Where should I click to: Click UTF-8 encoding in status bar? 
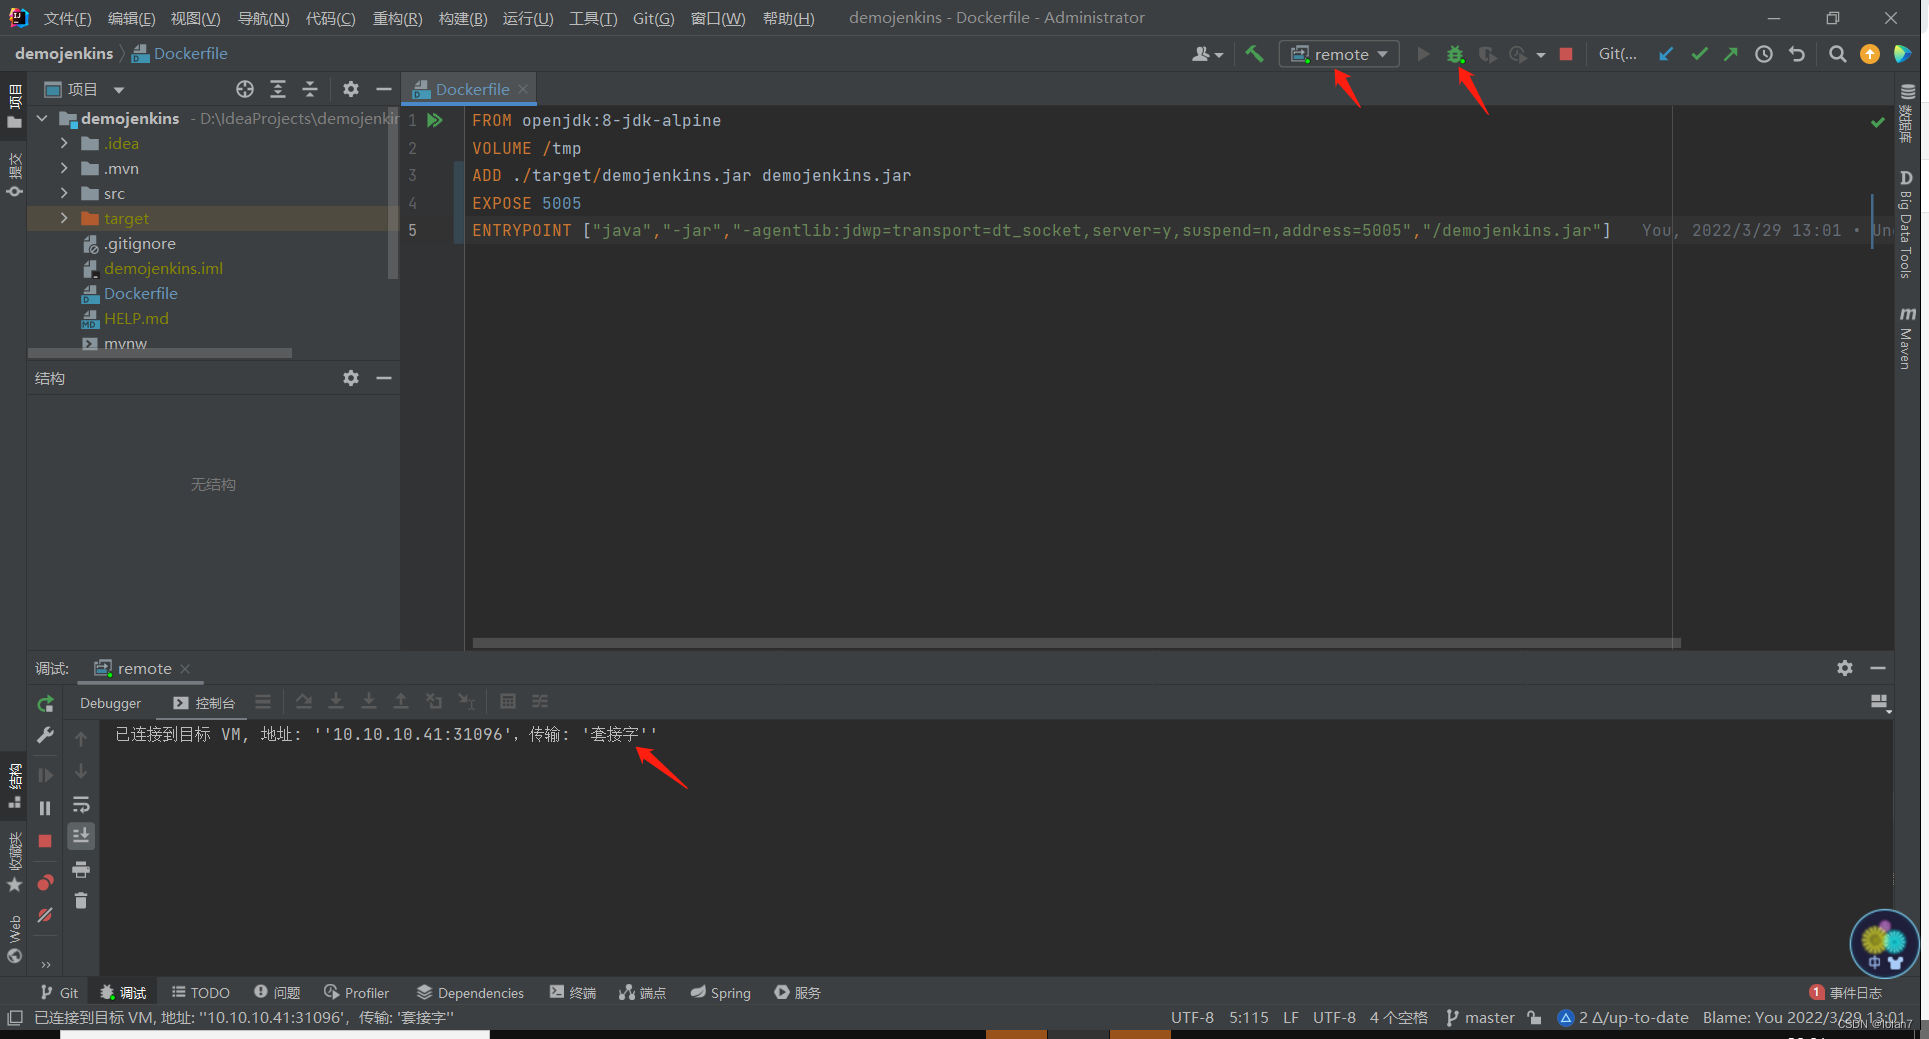coord(1334,1018)
